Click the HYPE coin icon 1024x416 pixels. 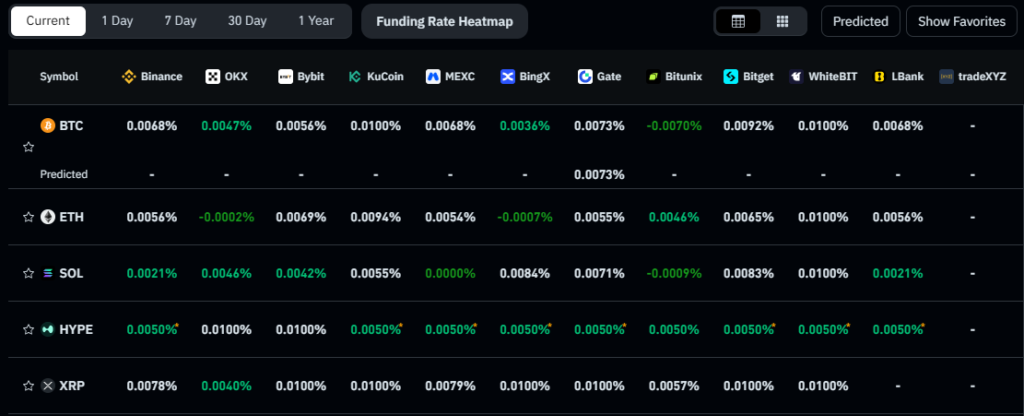pyautogui.click(x=48, y=329)
